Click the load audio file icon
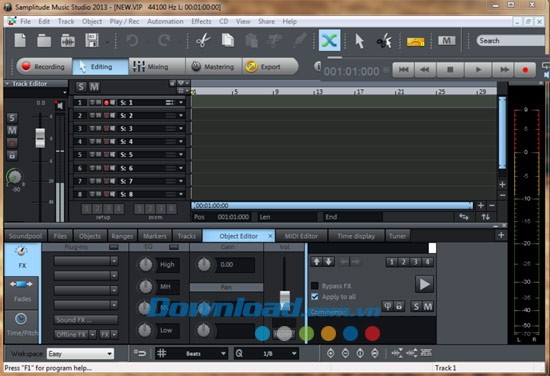Image resolution: width=550 pixels, height=376 pixels. [68, 41]
